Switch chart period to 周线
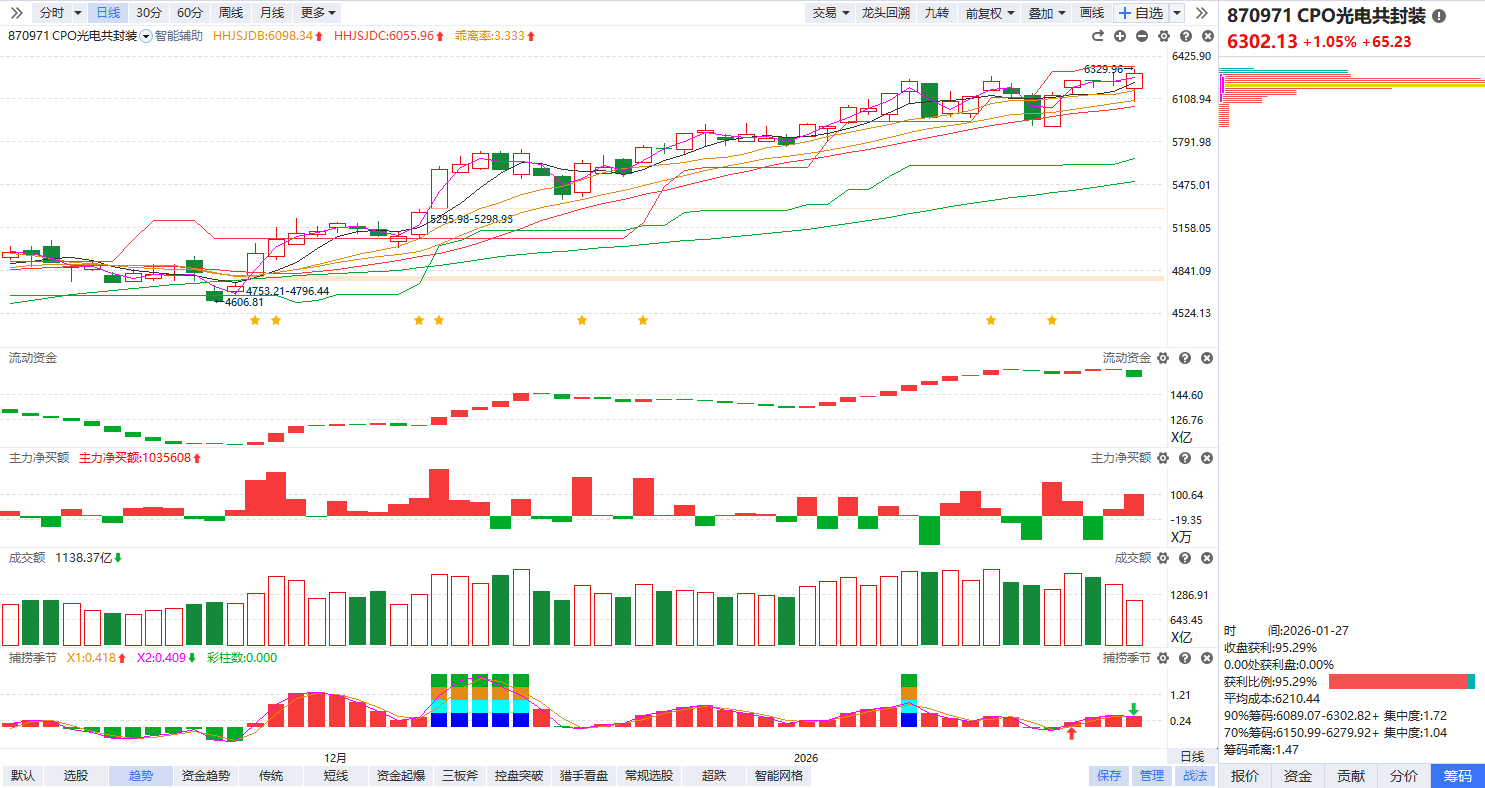 click(230, 13)
